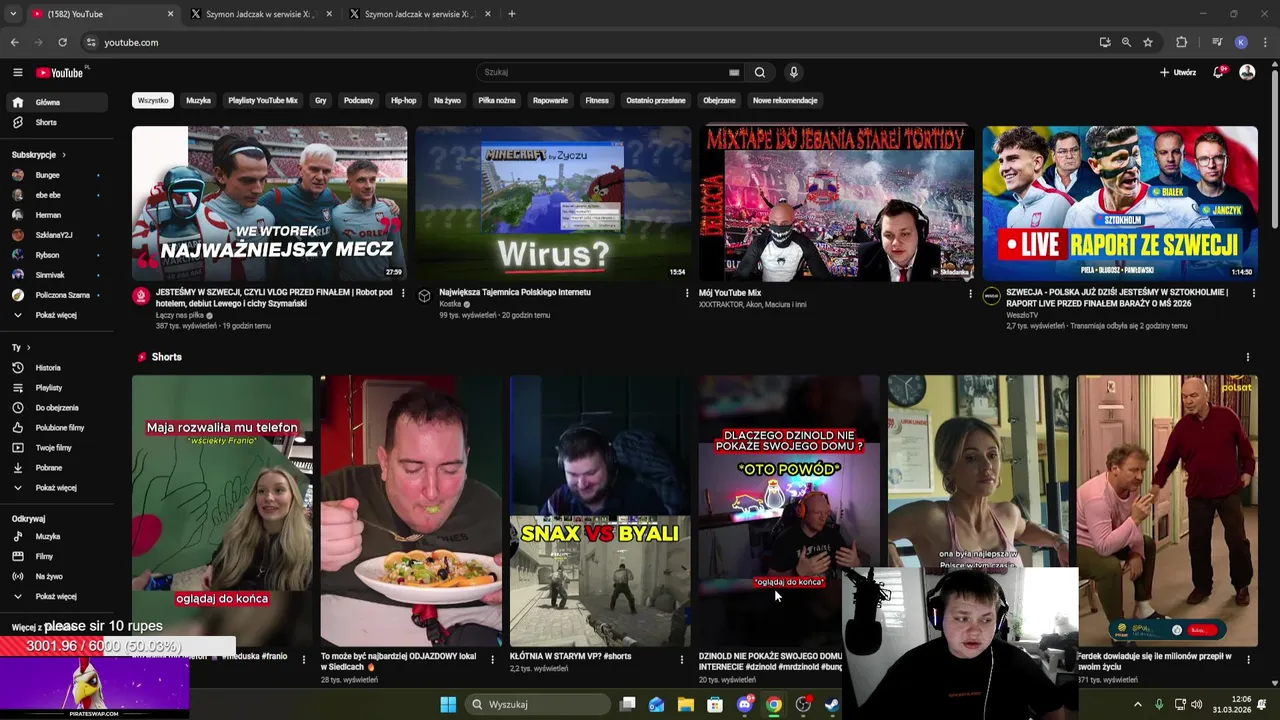
Task: Open Chrome tab search dropdown arrow
Action: coord(12,14)
